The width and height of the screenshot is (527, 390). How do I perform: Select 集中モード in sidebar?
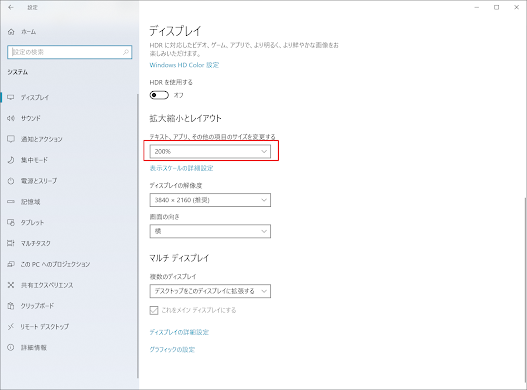[34, 160]
